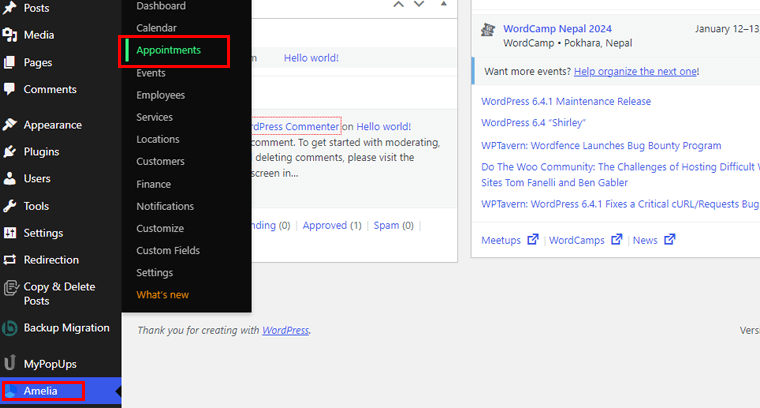Screen dimensions: 760x408
Task: Click the Backup Migration icon
Action: coord(10,328)
